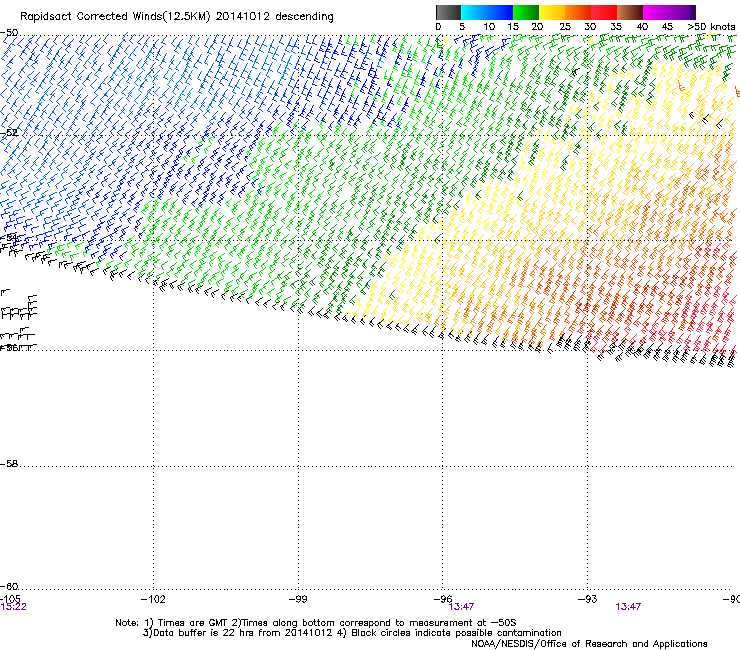Viewport: 740px width, 650px height.
Task: Click the red 30-35 knots legend color
Action: click(604, 12)
